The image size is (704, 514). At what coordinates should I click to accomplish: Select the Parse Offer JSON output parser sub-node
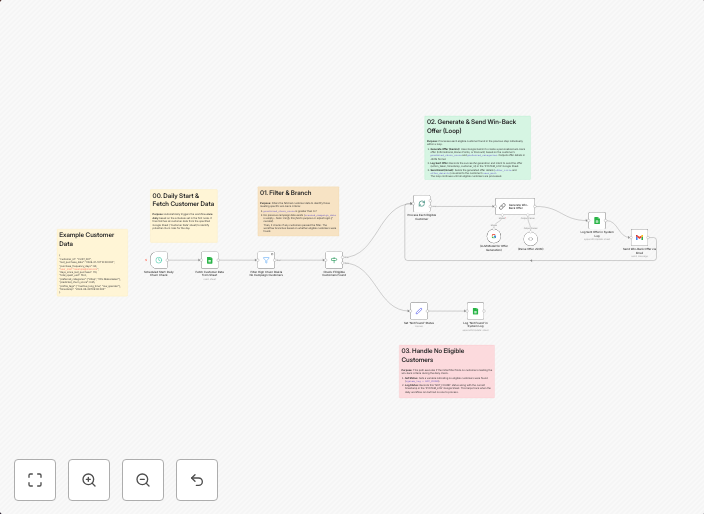coord(530,239)
